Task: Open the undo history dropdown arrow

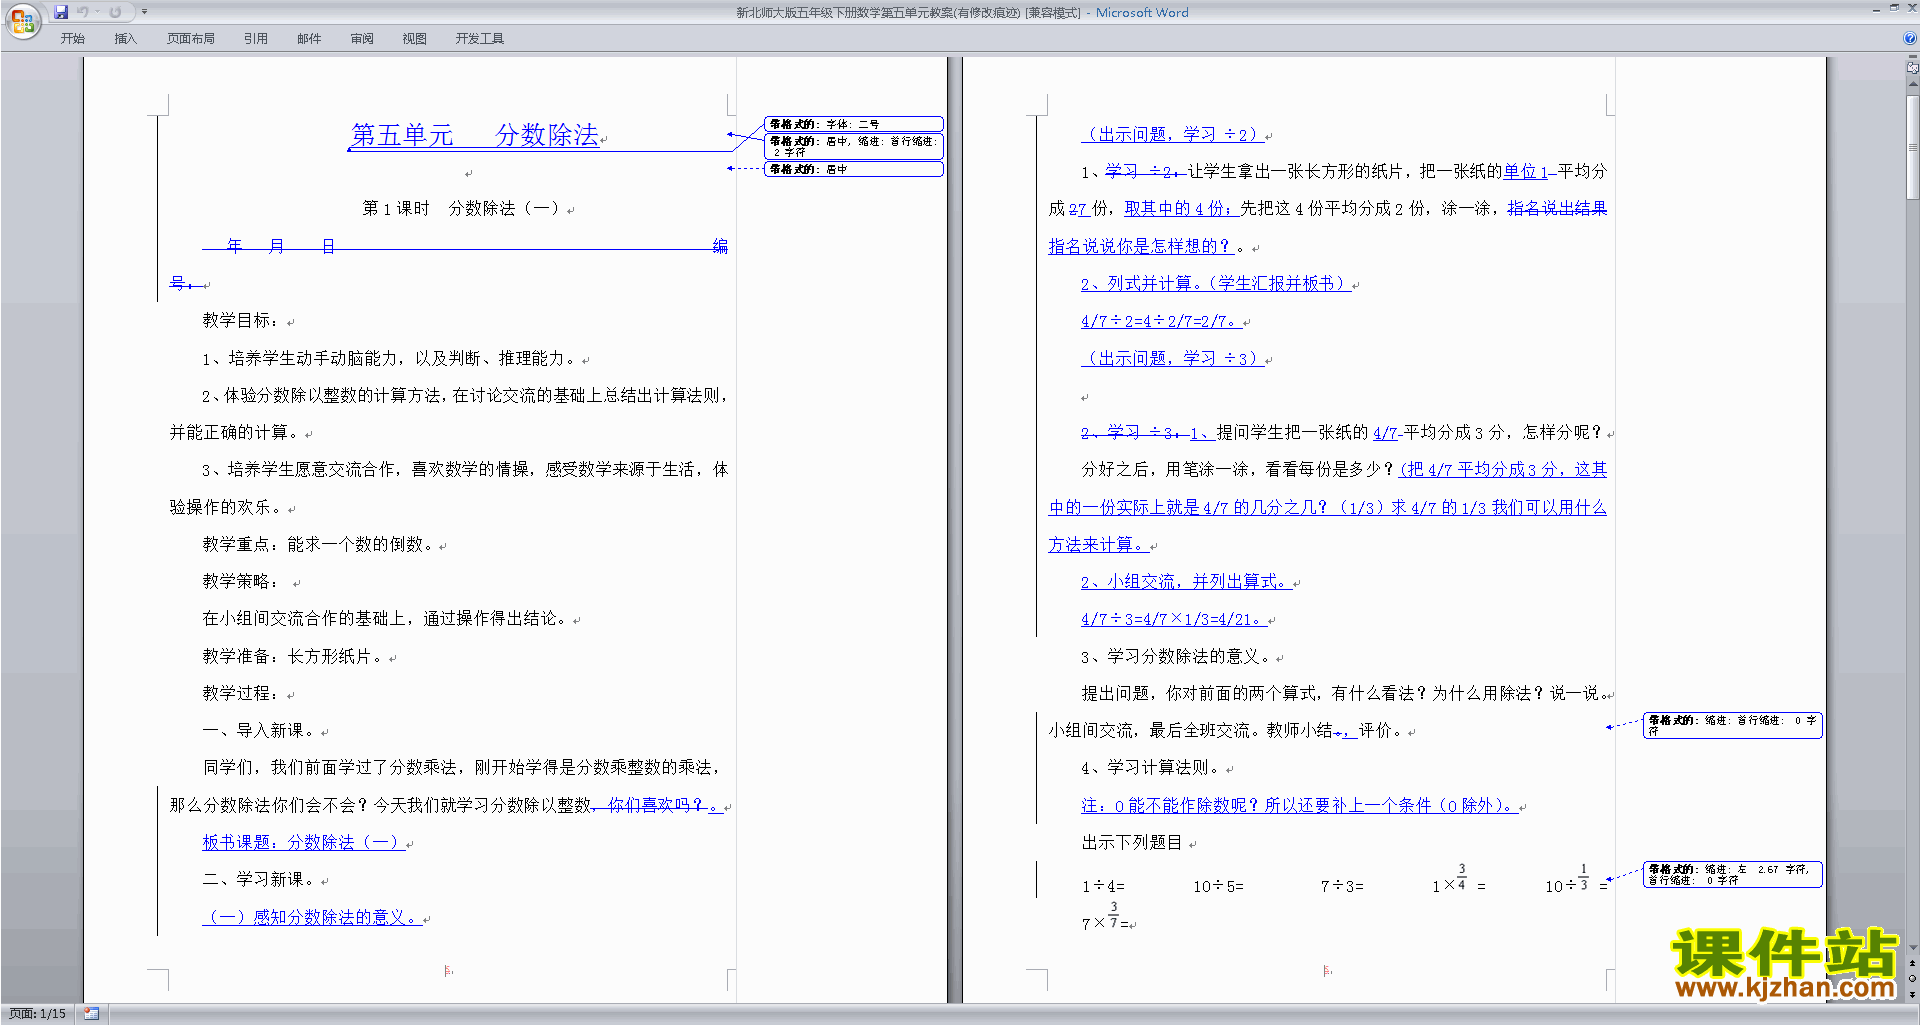Action: [x=97, y=12]
